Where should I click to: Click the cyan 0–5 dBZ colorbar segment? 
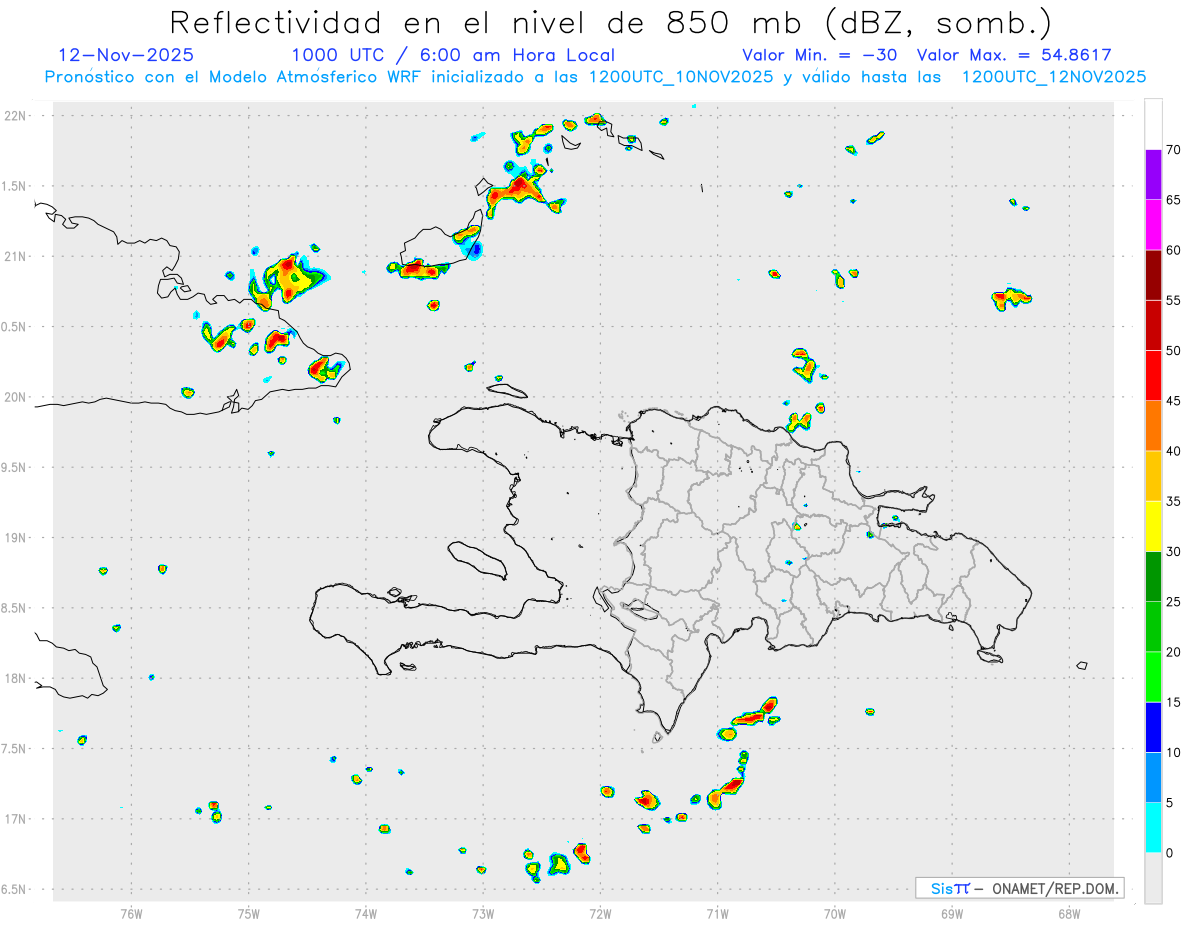[1153, 828]
